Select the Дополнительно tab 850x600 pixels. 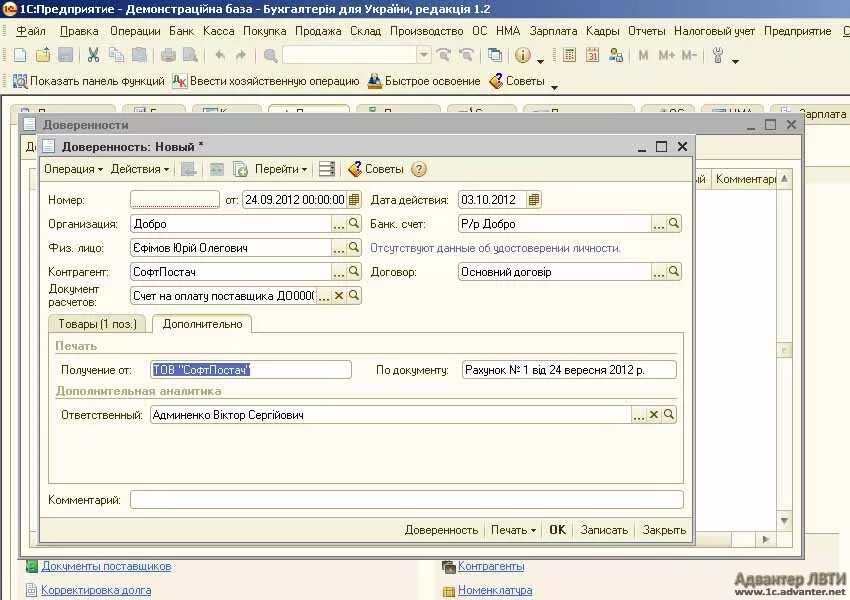[x=202, y=324]
